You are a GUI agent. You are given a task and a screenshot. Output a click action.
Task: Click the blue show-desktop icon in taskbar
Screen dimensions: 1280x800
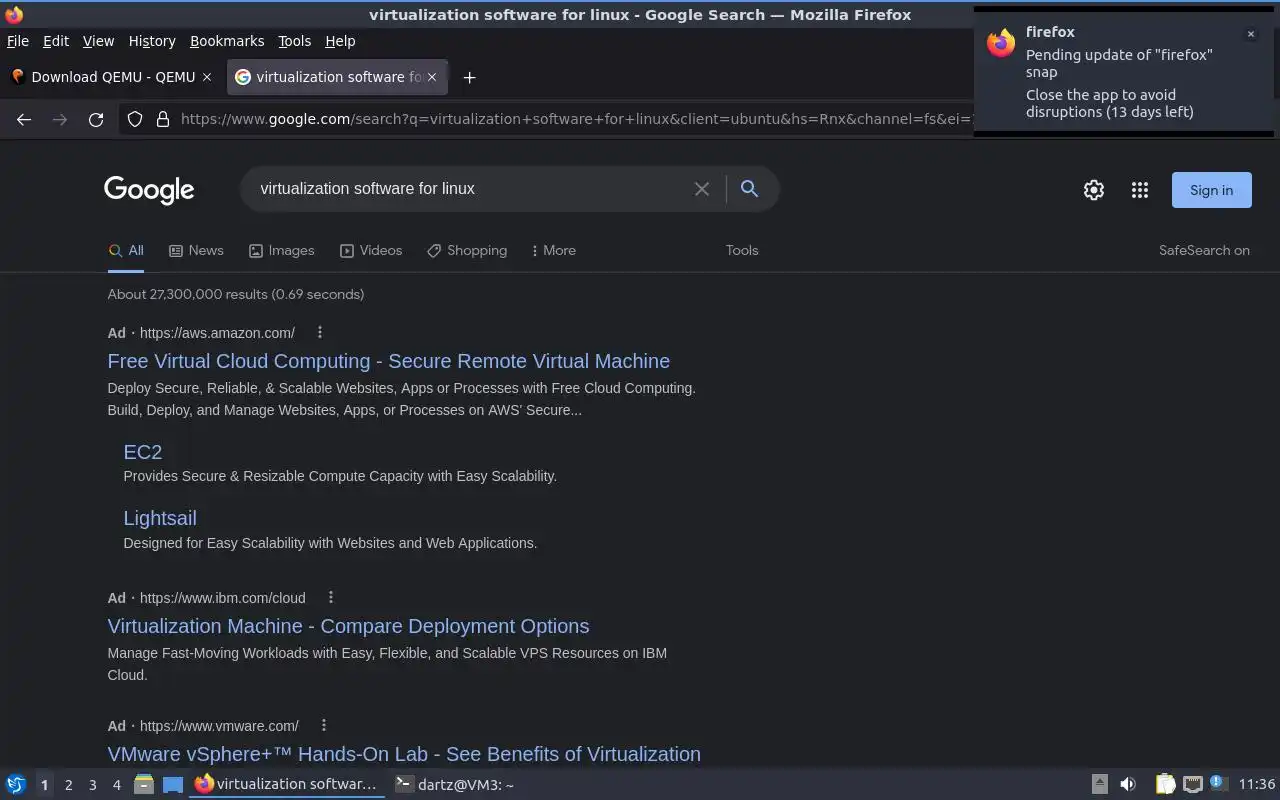point(173,785)
